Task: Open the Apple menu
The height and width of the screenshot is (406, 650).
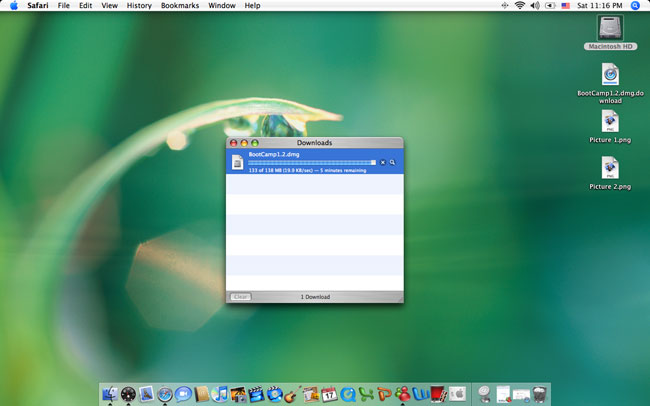Action: coord(14,5)
